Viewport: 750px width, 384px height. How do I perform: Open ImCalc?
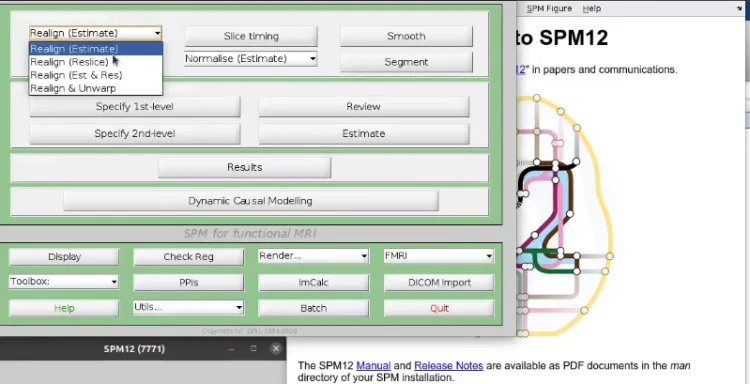(313, 283)
